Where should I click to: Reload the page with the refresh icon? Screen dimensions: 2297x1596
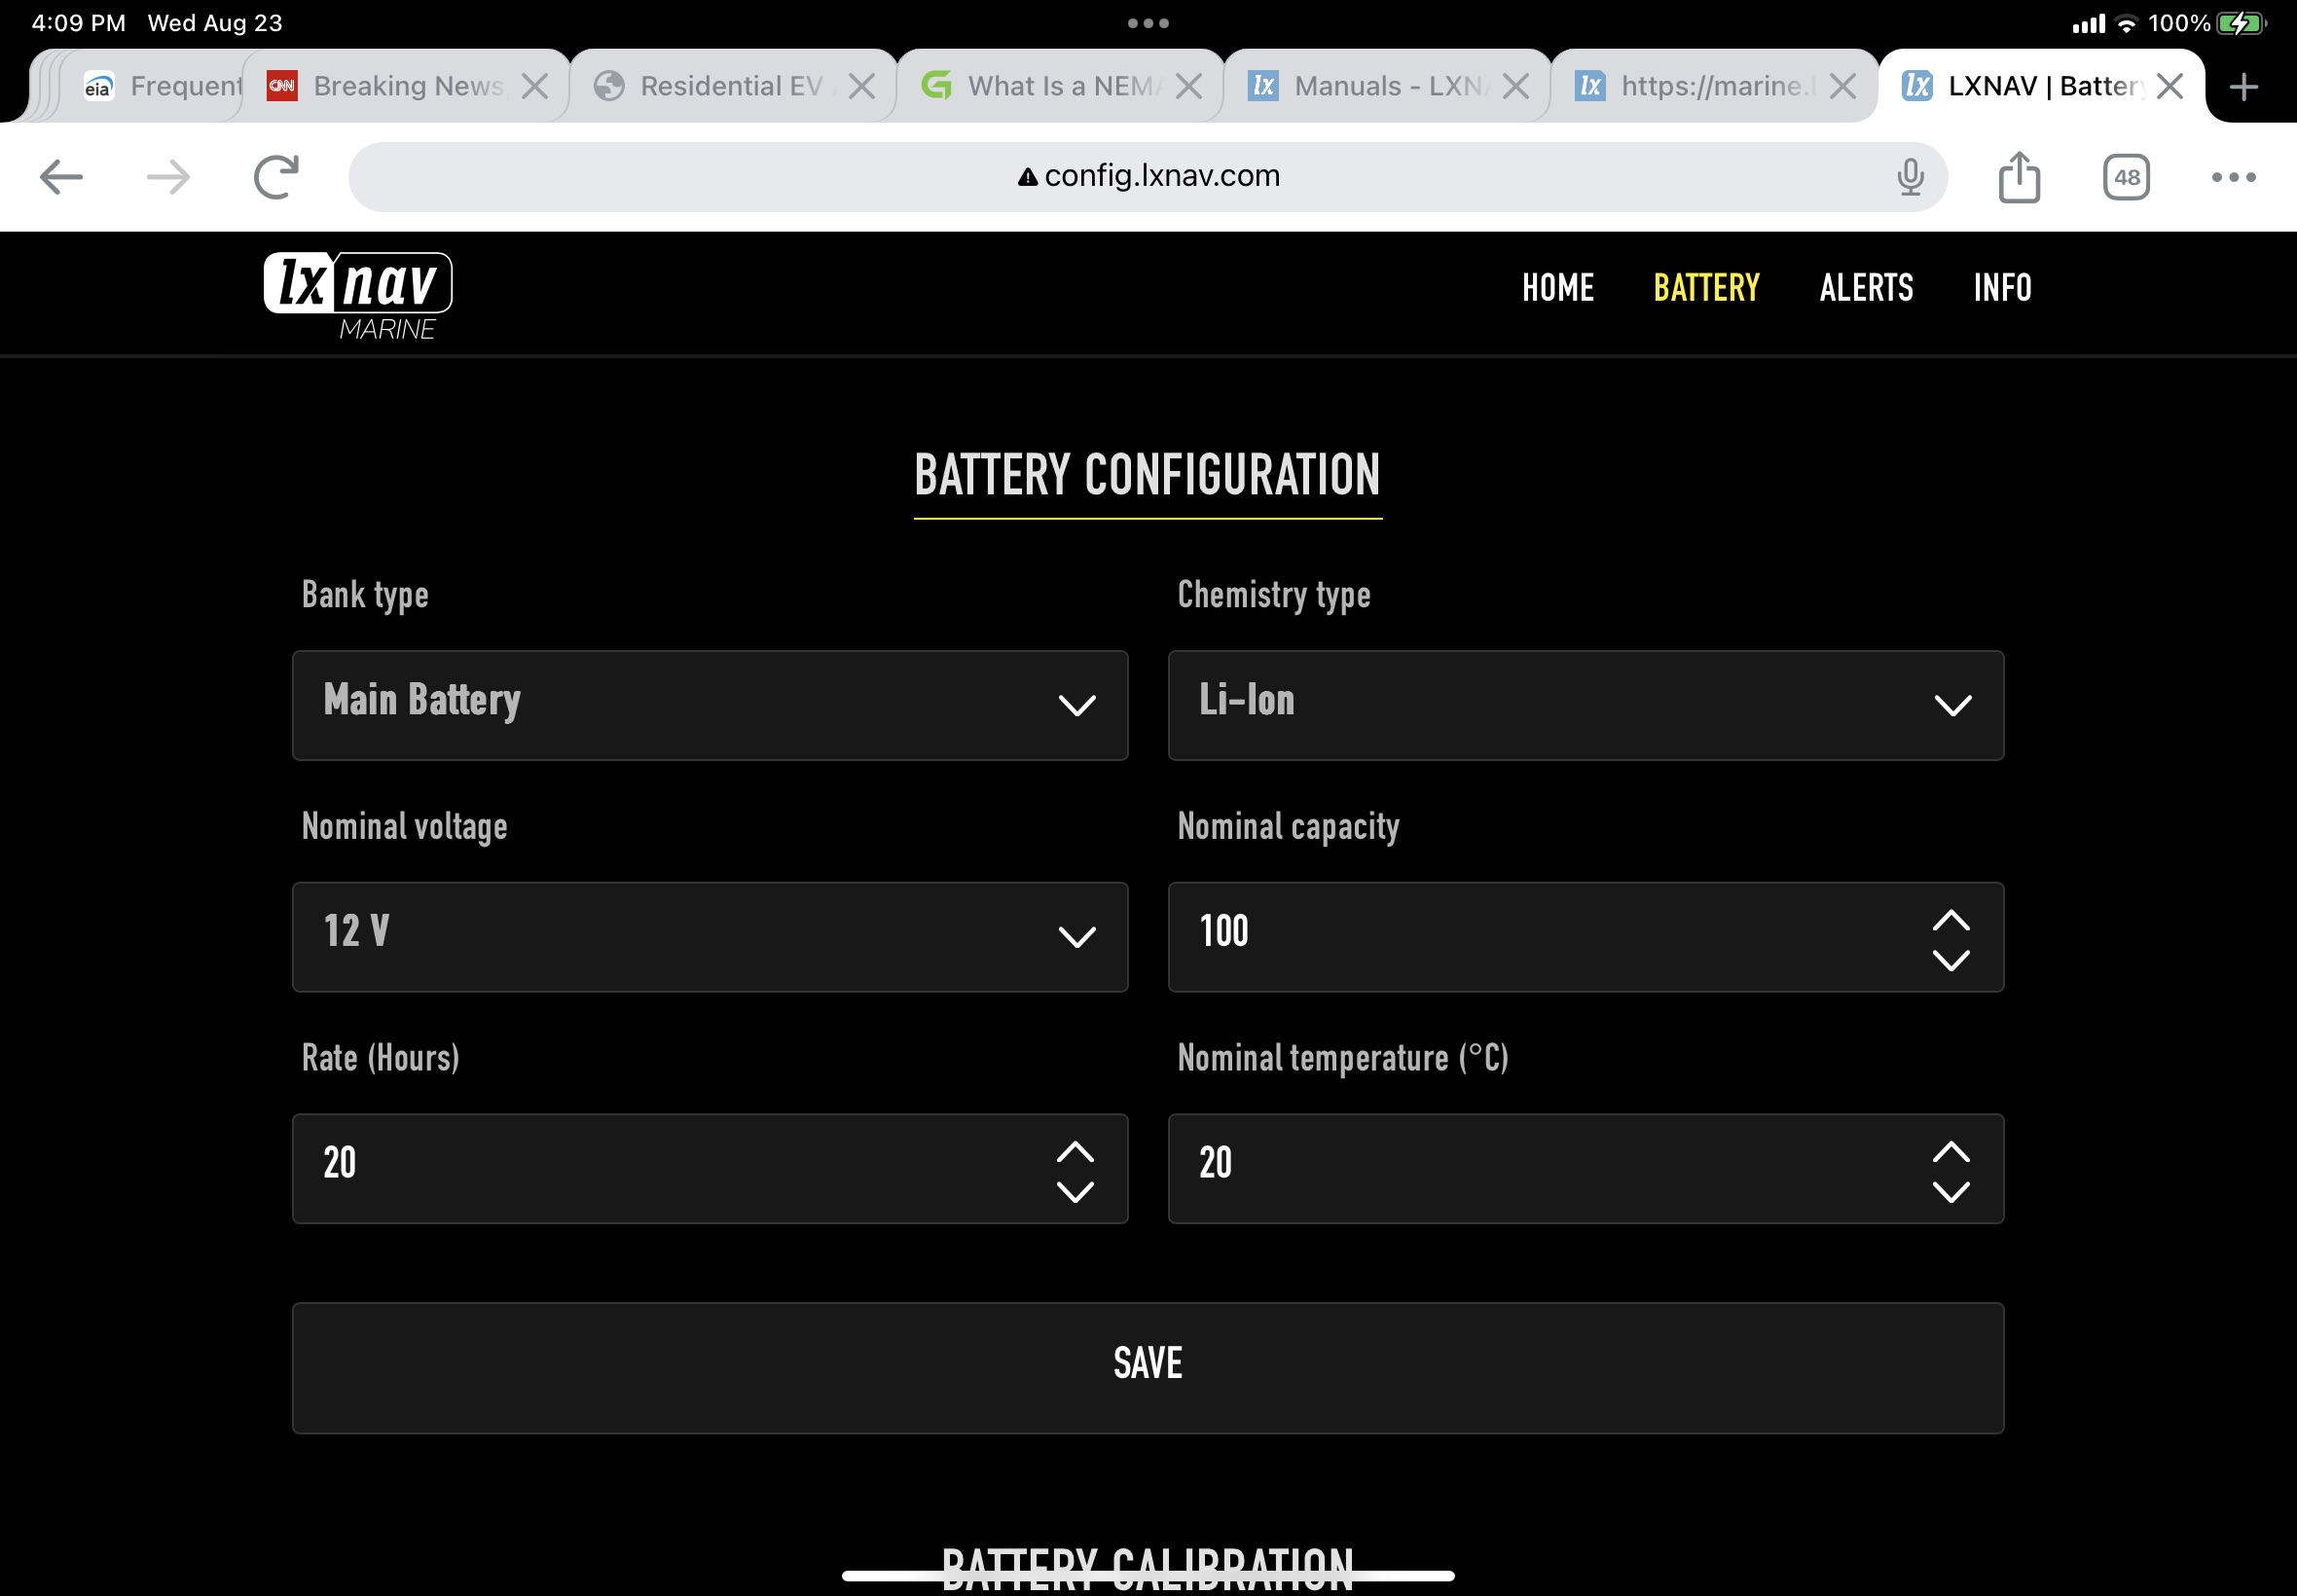tap(276, 177)
